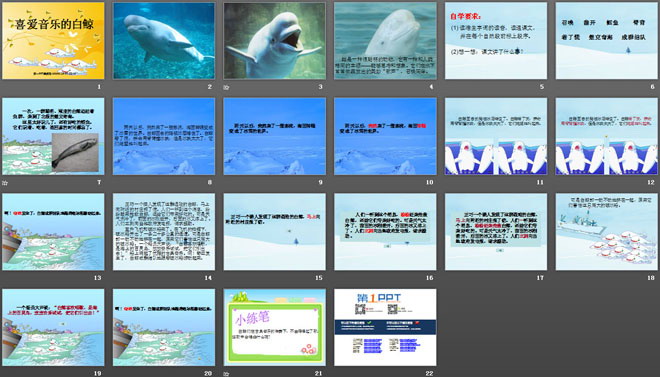Click the animation star icon below slide 3

coord(226,88)
